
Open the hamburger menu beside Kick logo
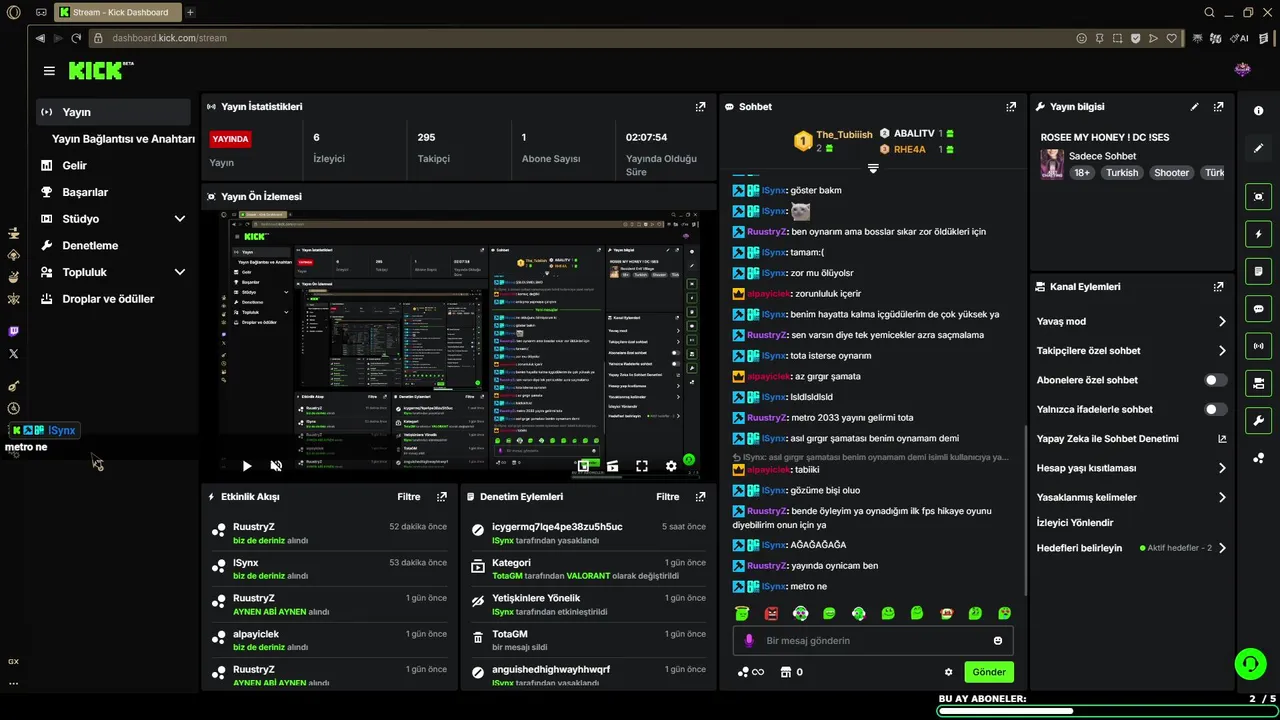49,71
